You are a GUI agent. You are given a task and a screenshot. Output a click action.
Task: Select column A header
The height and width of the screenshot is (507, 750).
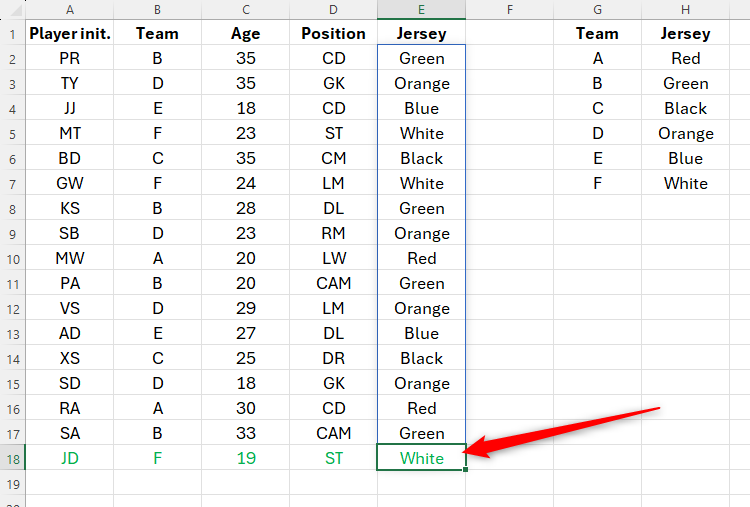click(x=69, y=9)
